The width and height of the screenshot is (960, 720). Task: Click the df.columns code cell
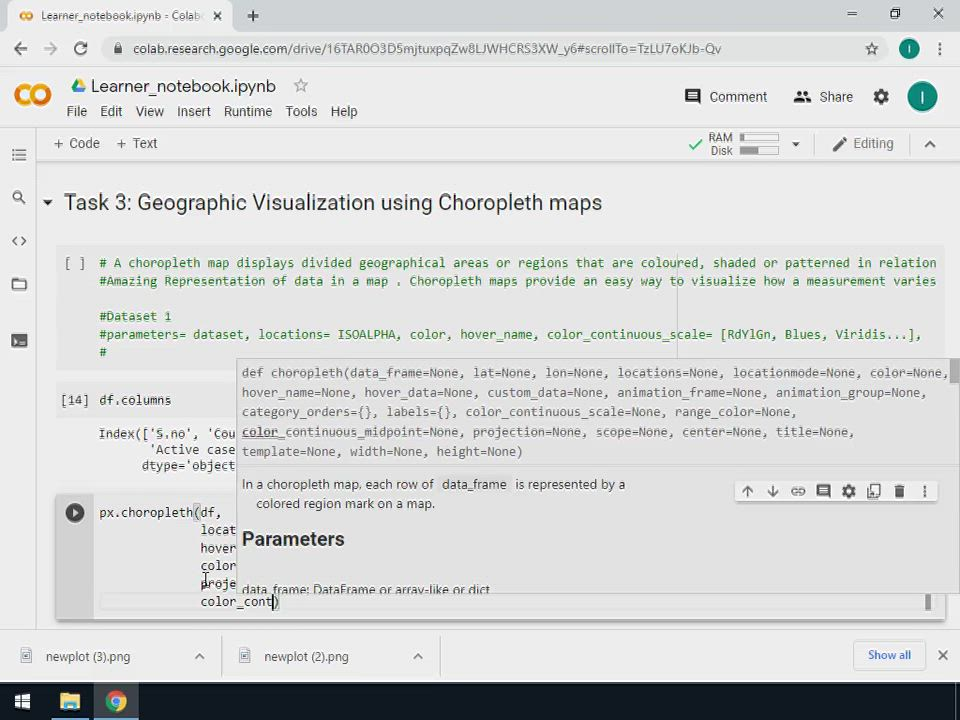(x=135, y=400)
